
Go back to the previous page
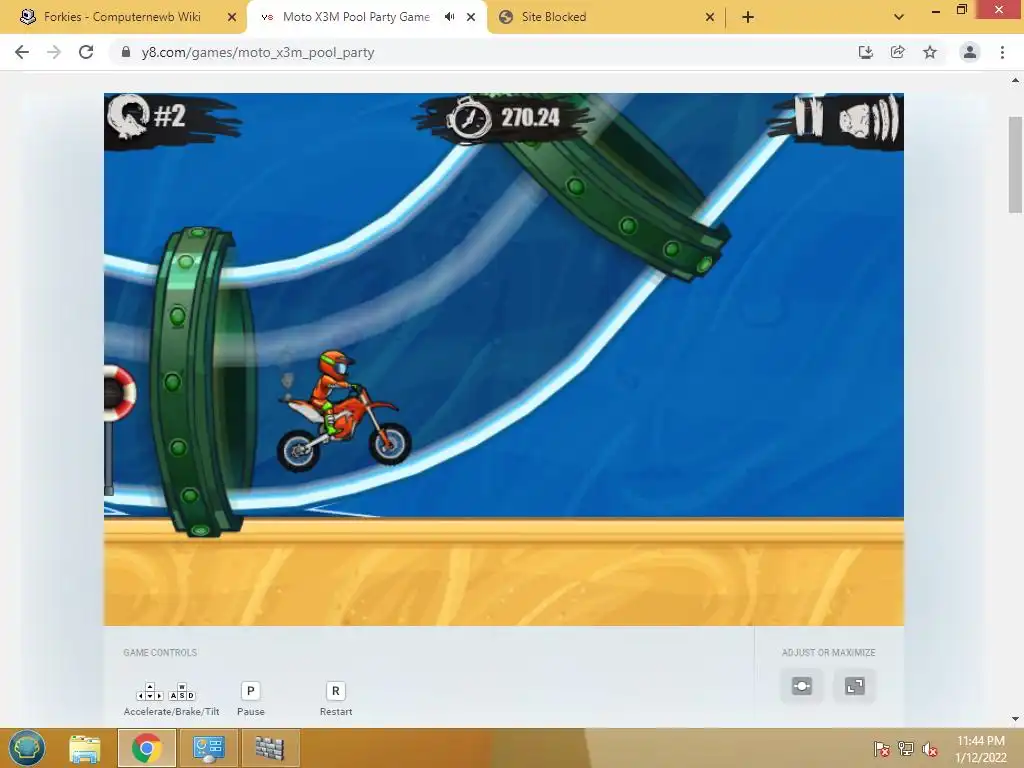click(x=22, y=52)
